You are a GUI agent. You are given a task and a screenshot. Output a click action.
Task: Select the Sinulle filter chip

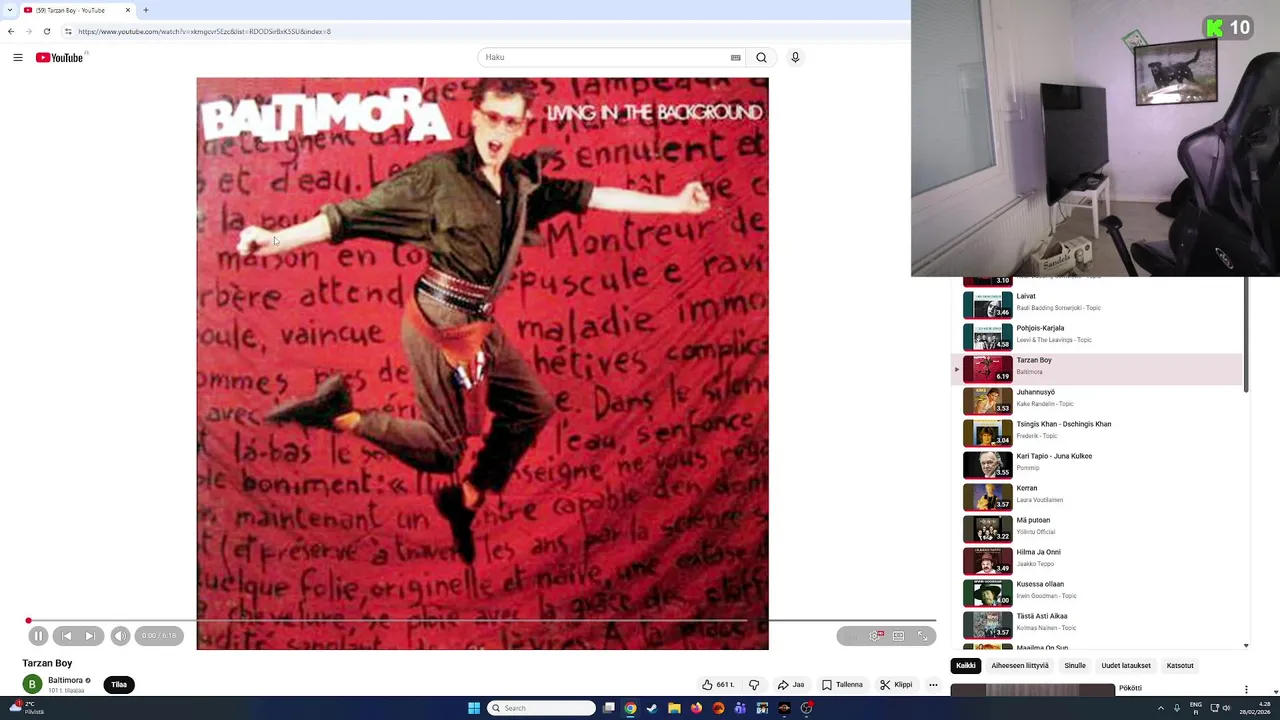(1075, 666)
